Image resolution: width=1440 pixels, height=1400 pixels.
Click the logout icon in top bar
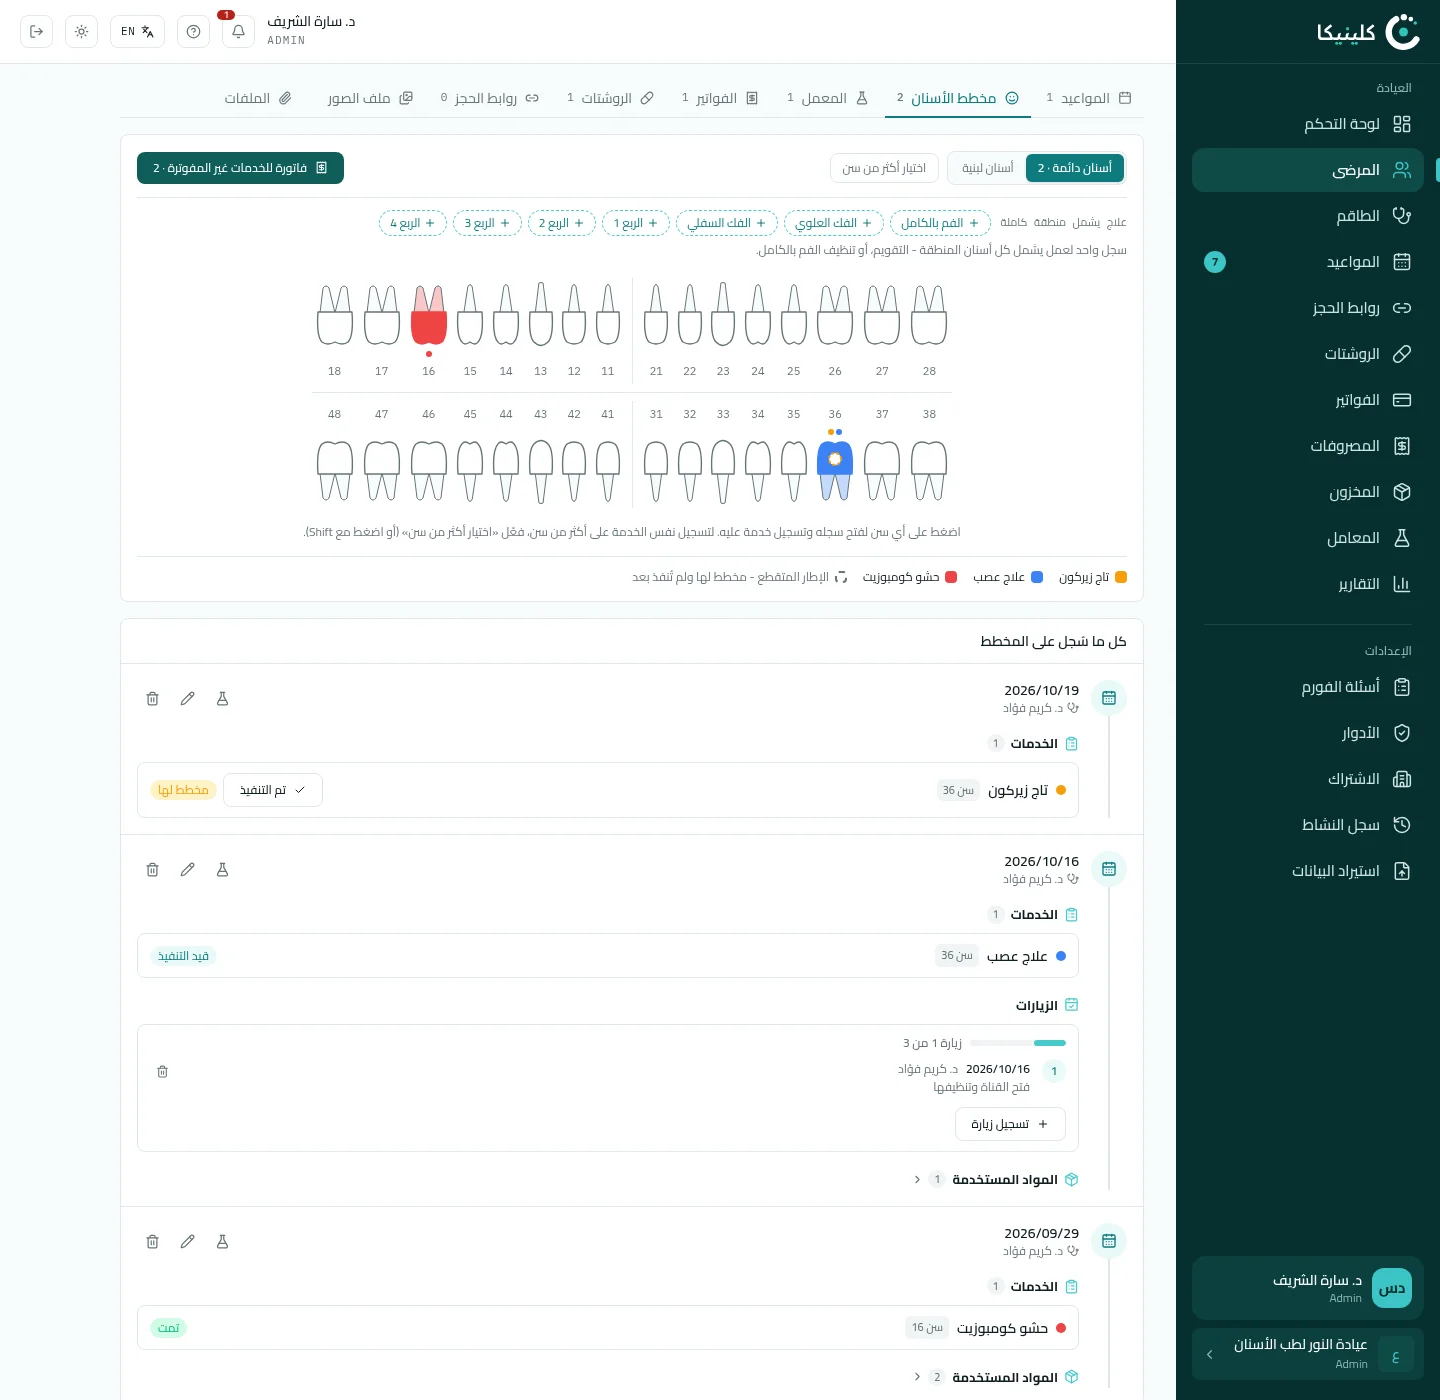[37, 31]
